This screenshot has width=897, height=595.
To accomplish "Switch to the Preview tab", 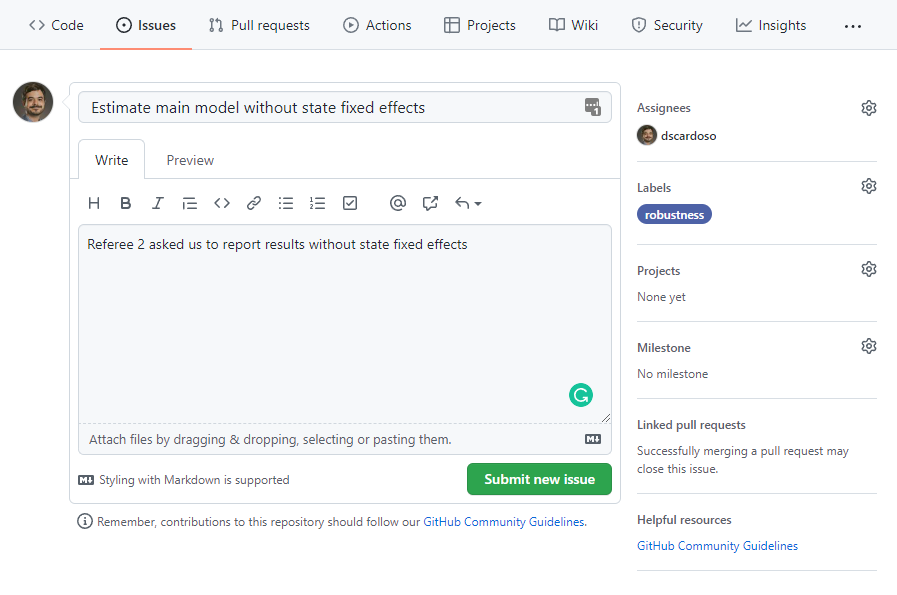I will click(x=190, y=160).
